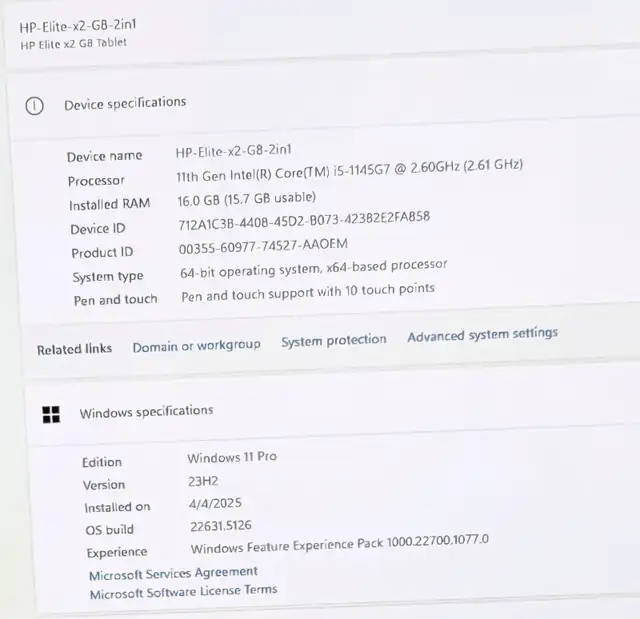640x619 pixels.
Task: Click the Related links label
Action: point(74,349)
